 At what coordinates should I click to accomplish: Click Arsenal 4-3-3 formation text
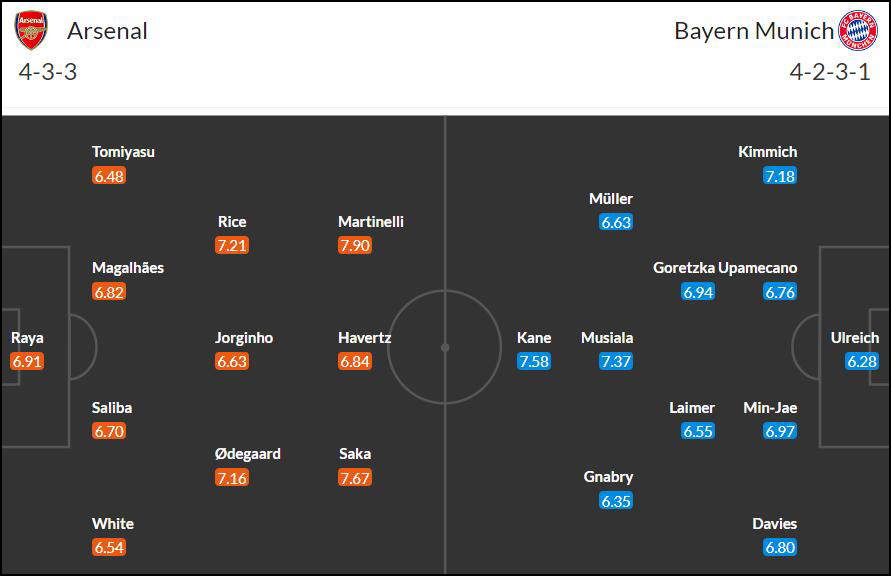click(48, 72)
